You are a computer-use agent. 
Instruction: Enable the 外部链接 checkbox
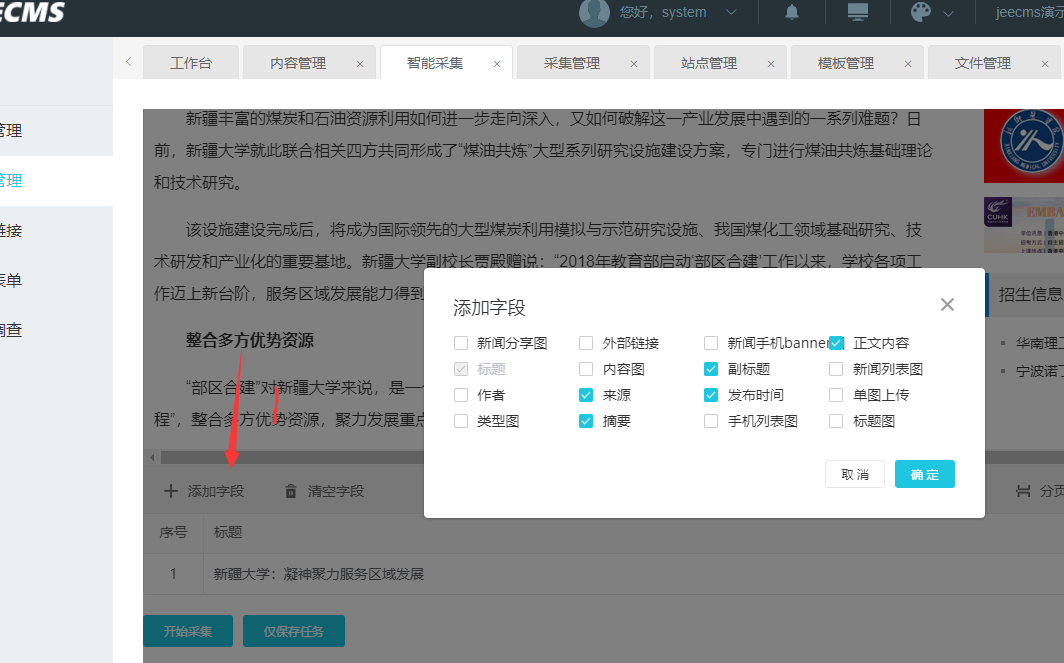tap(586, 343)
